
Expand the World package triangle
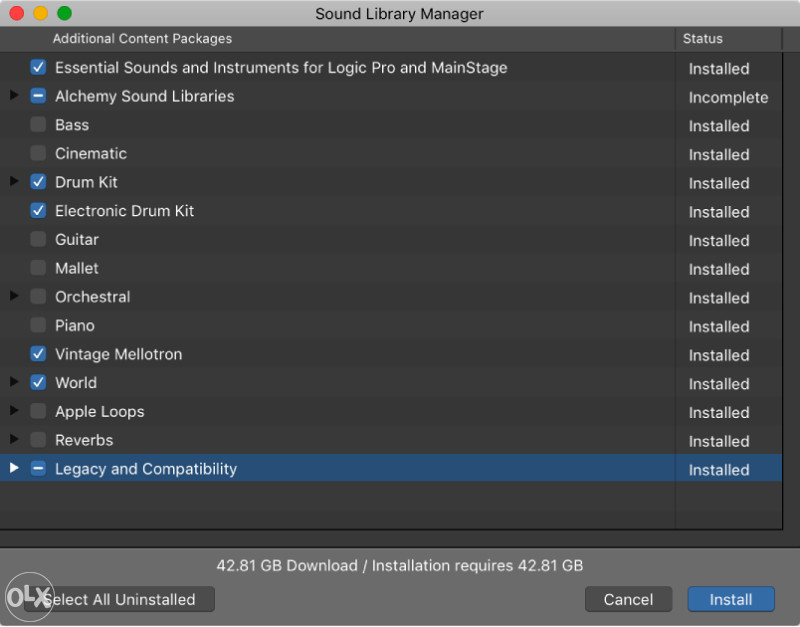click(x=14, y=382)
